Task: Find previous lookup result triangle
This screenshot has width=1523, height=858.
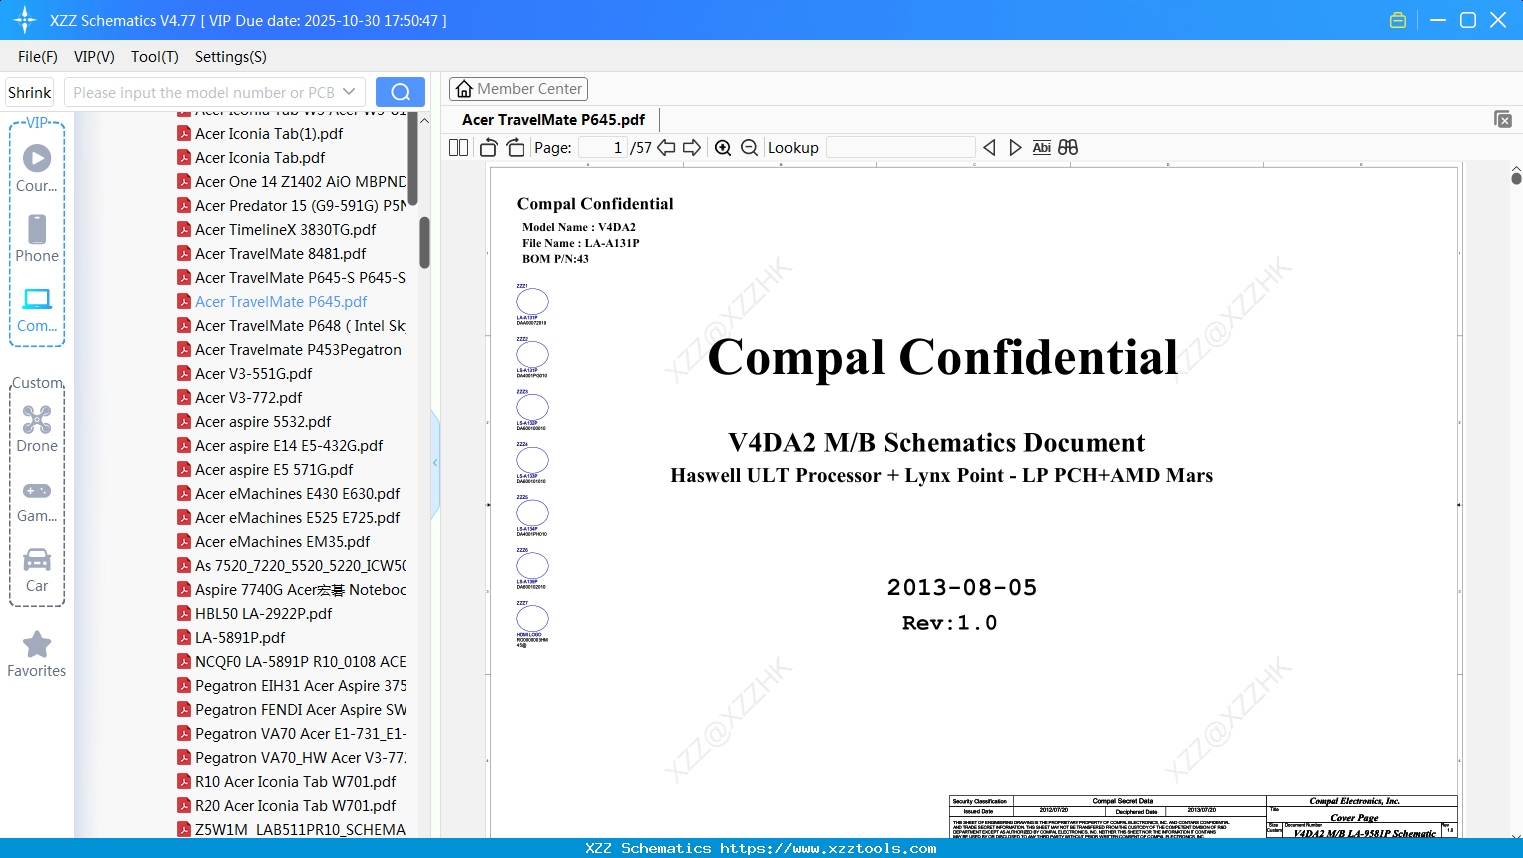Action: click(990, 148)
